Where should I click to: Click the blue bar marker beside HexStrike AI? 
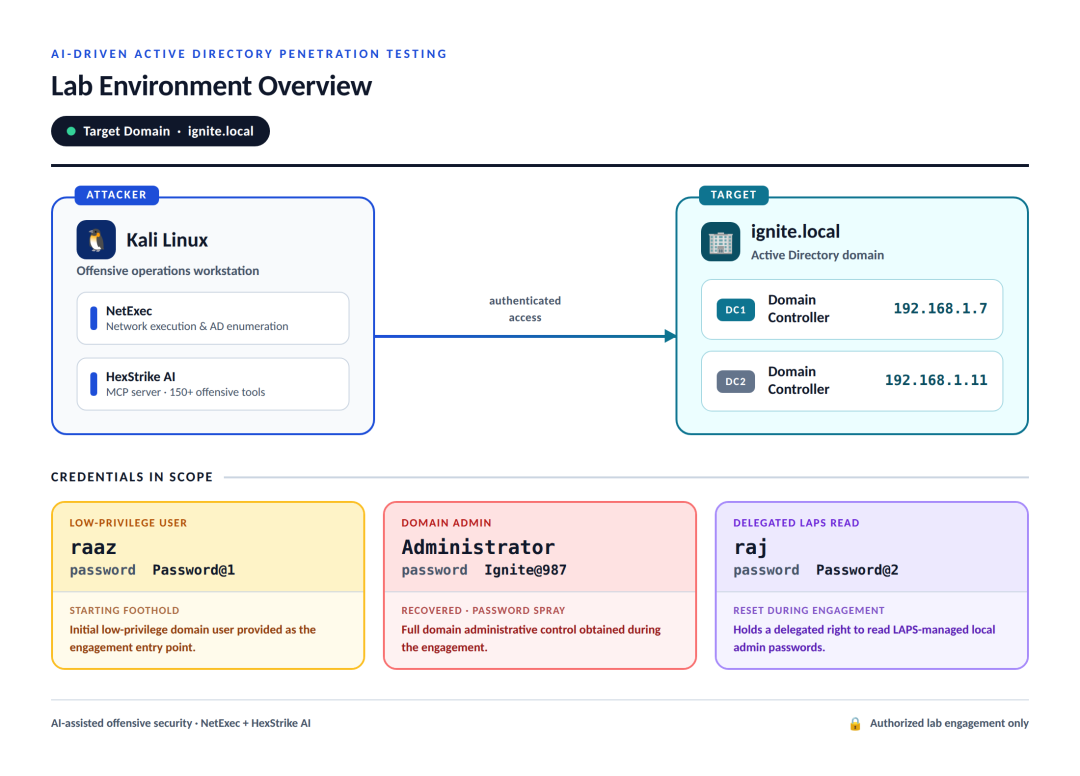(x=94, y=384)
